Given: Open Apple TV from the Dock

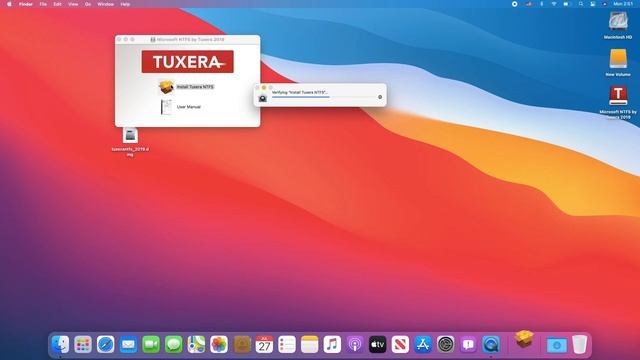Looking at the screenshot, I should pos(378,344).
